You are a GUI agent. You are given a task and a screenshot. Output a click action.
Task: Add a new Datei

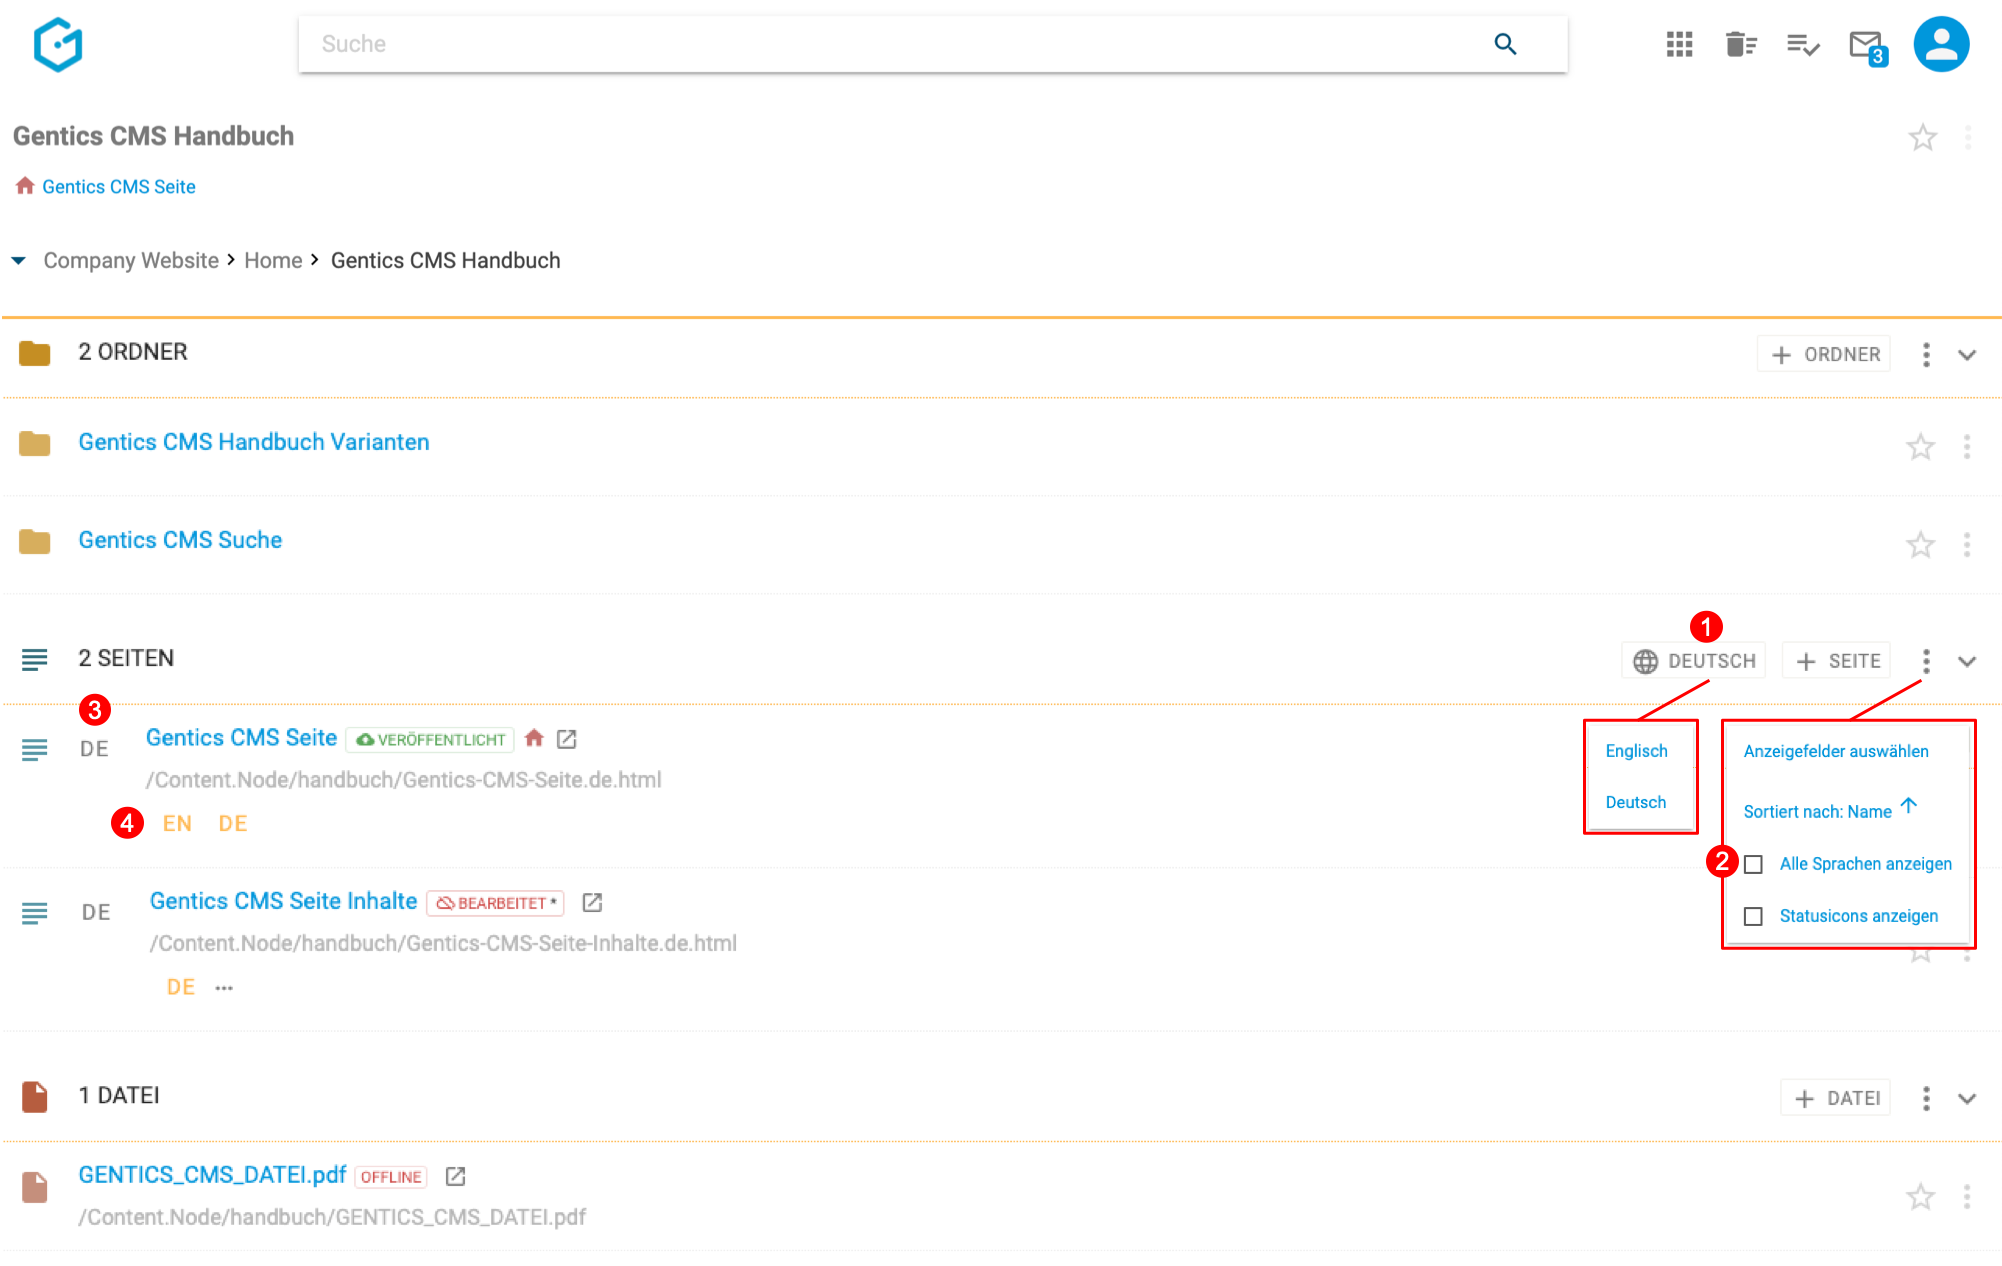point(1836,1098)
